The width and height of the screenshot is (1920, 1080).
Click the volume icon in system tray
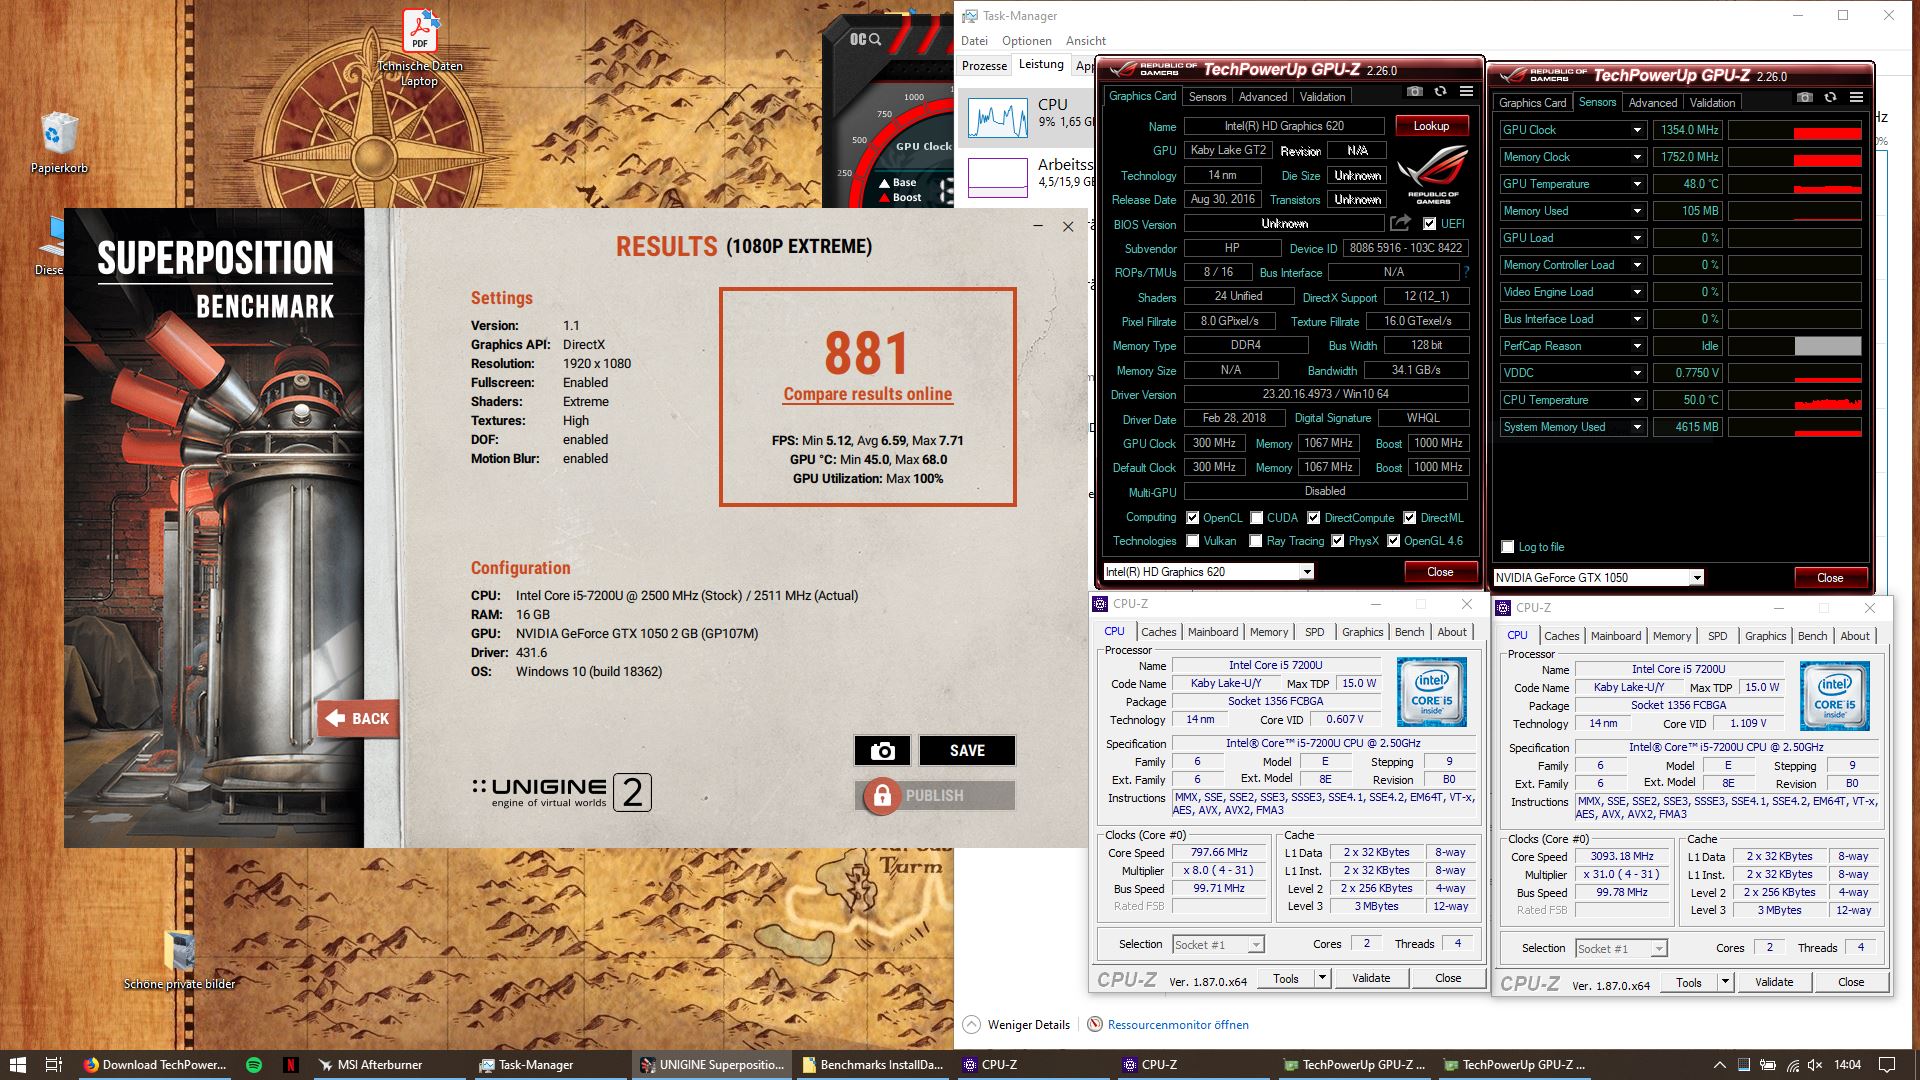(1817, 1065)
